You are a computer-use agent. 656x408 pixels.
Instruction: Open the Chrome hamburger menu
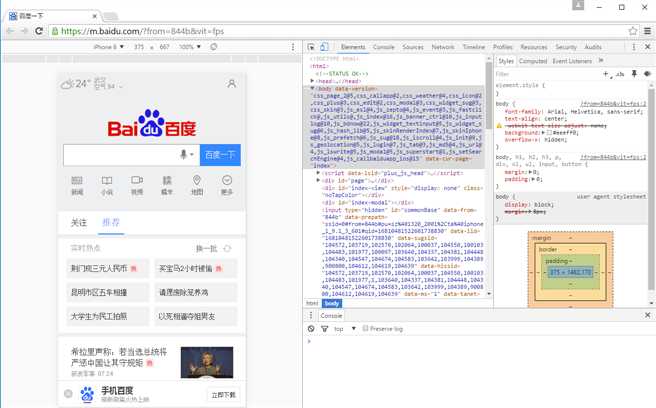(x=647, y=31)
